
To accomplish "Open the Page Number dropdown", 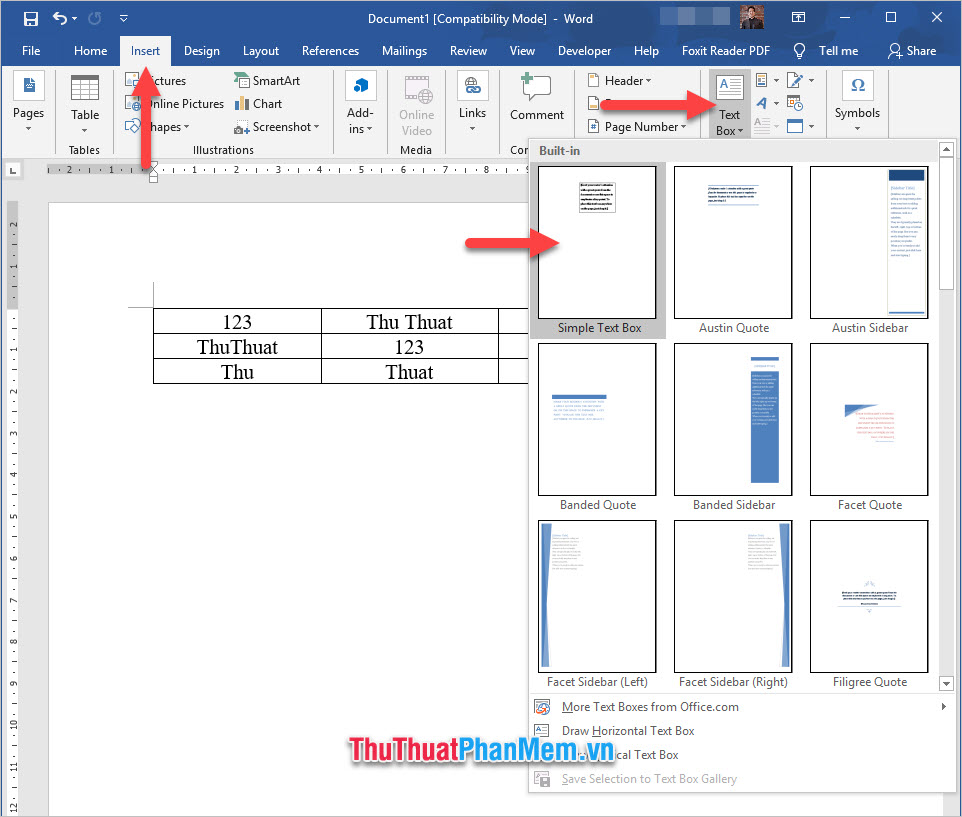I will pyautogui.click(x=637, y=127).
